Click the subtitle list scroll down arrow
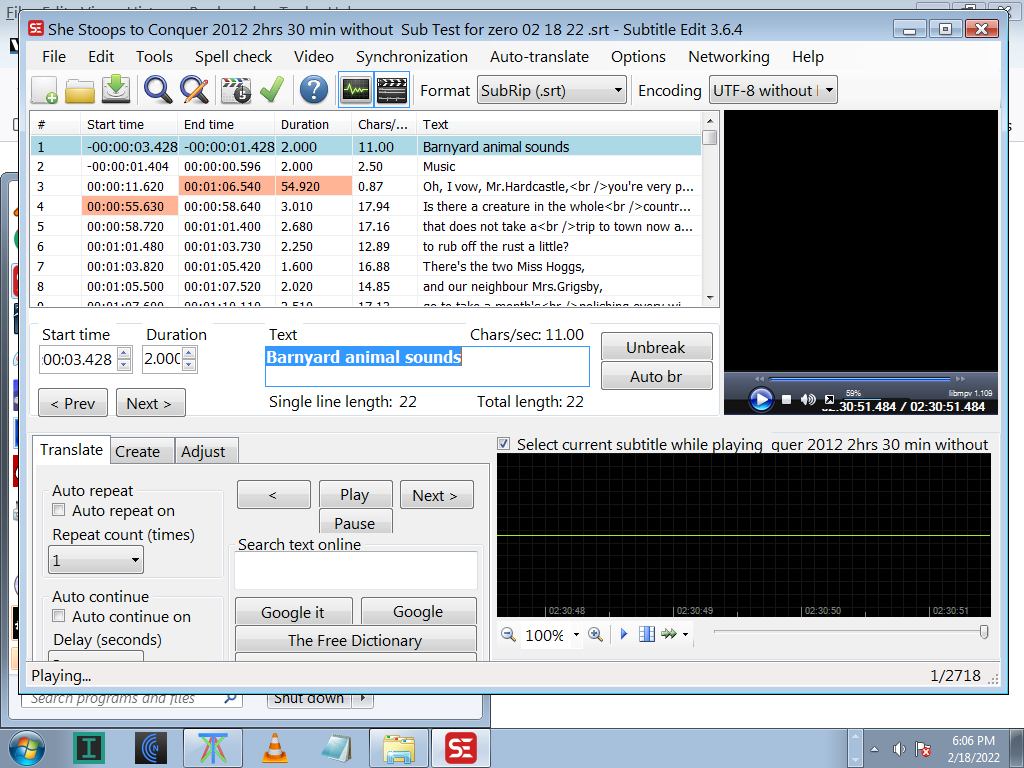Image resolution: width=1024 pixels, height=768 pixels. (710, 298)
